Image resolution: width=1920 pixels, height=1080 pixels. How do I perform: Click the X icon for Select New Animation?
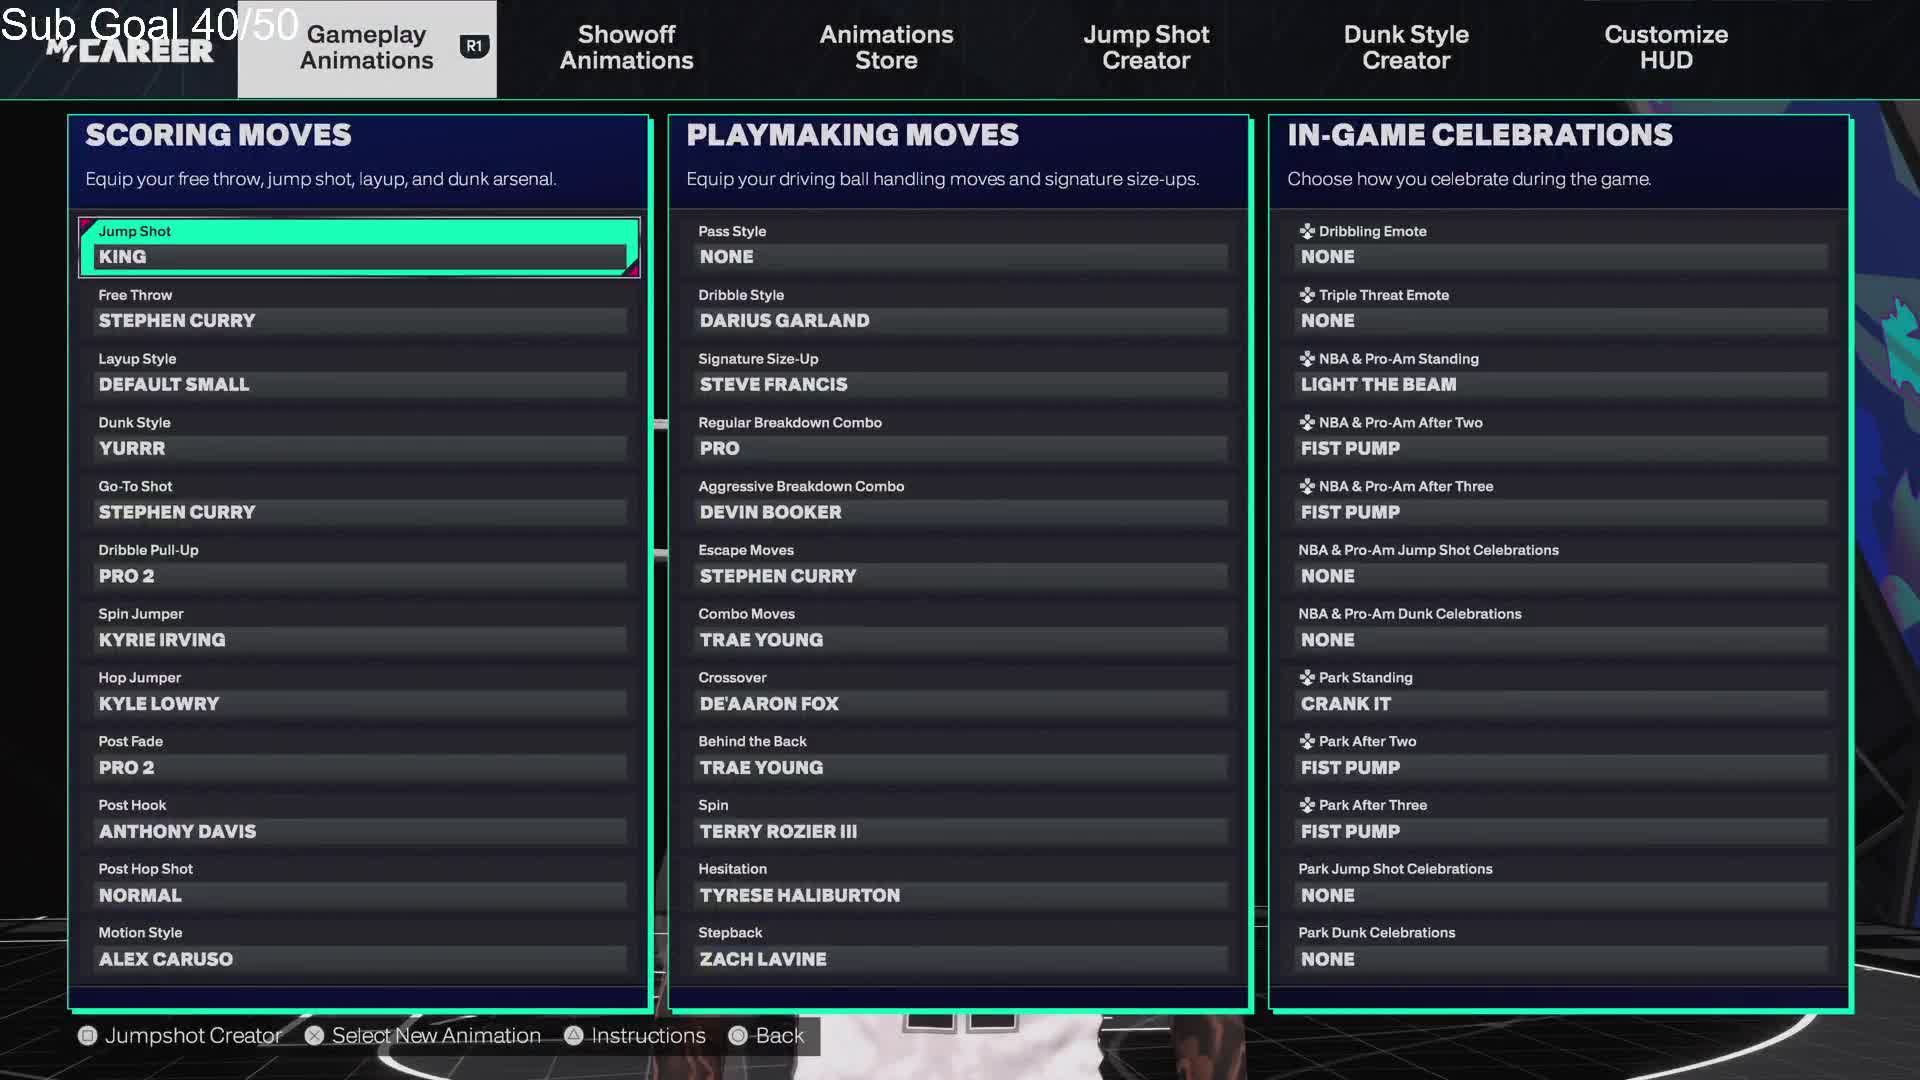(x=314, y=1036)
